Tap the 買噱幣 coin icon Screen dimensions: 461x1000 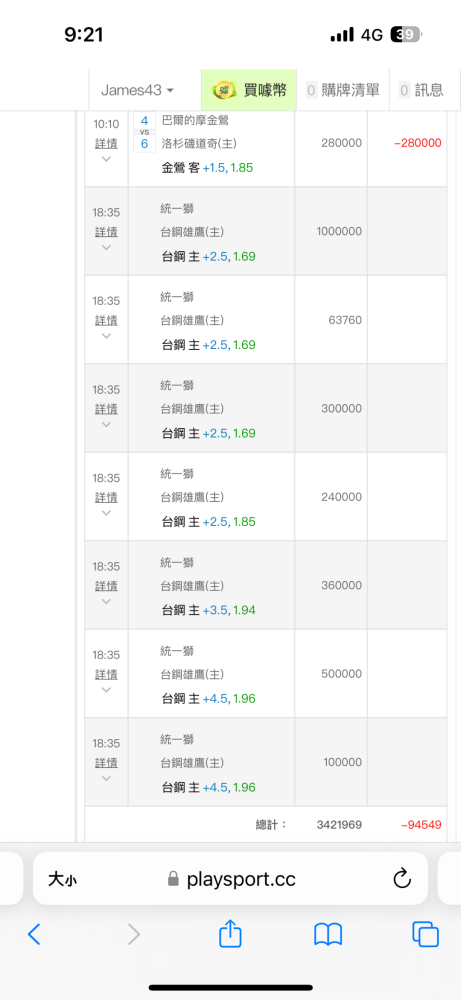click(x=224, y=91)
